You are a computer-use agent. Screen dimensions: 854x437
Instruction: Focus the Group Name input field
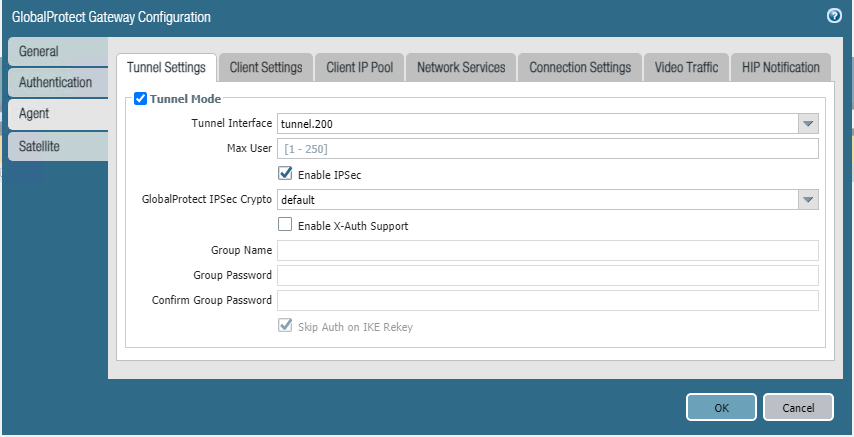coord(547,250)
